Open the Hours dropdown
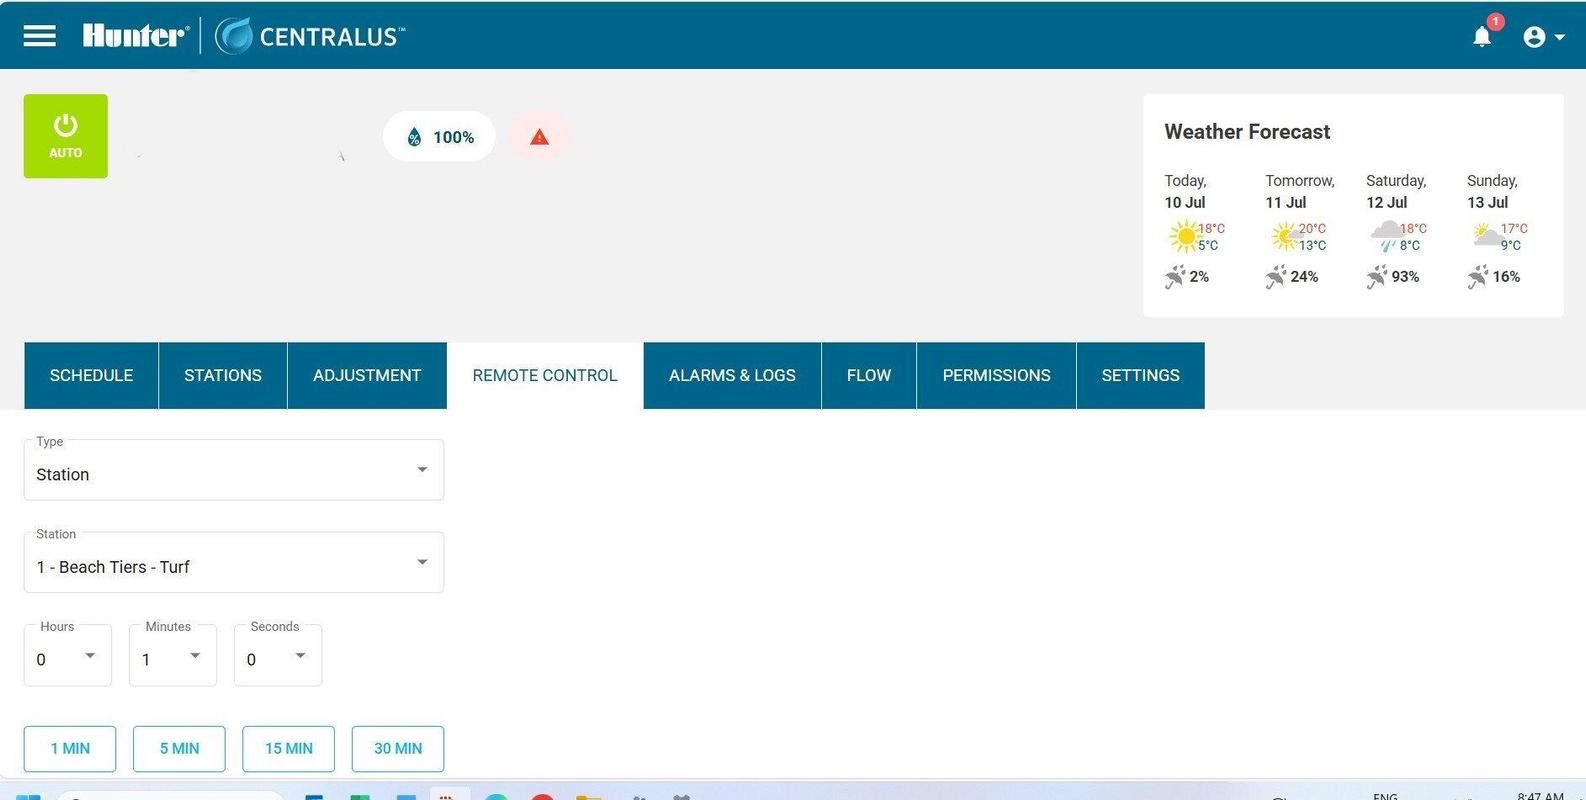Viewport: 1586px width, 800px height. click(x=68, y=657)
